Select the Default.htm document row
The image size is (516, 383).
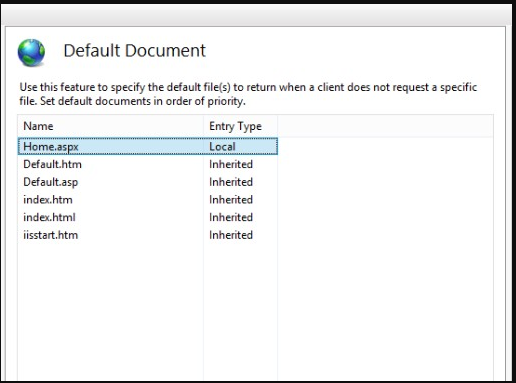coord(148,164)
